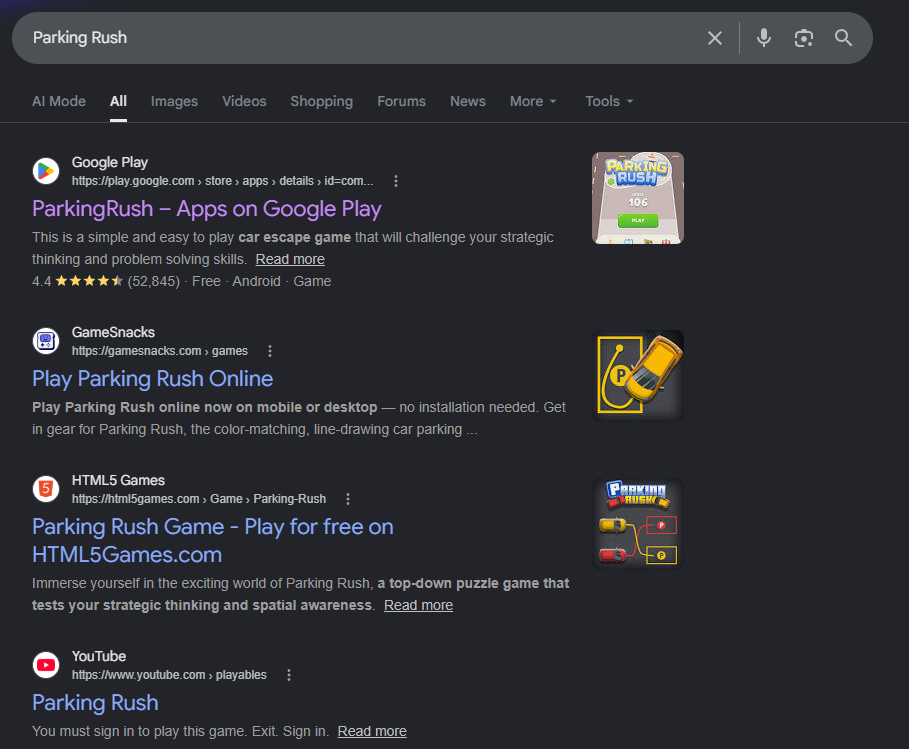Expand the More dropdown
This screenshot has width=909, height=749.
point(533,101)
